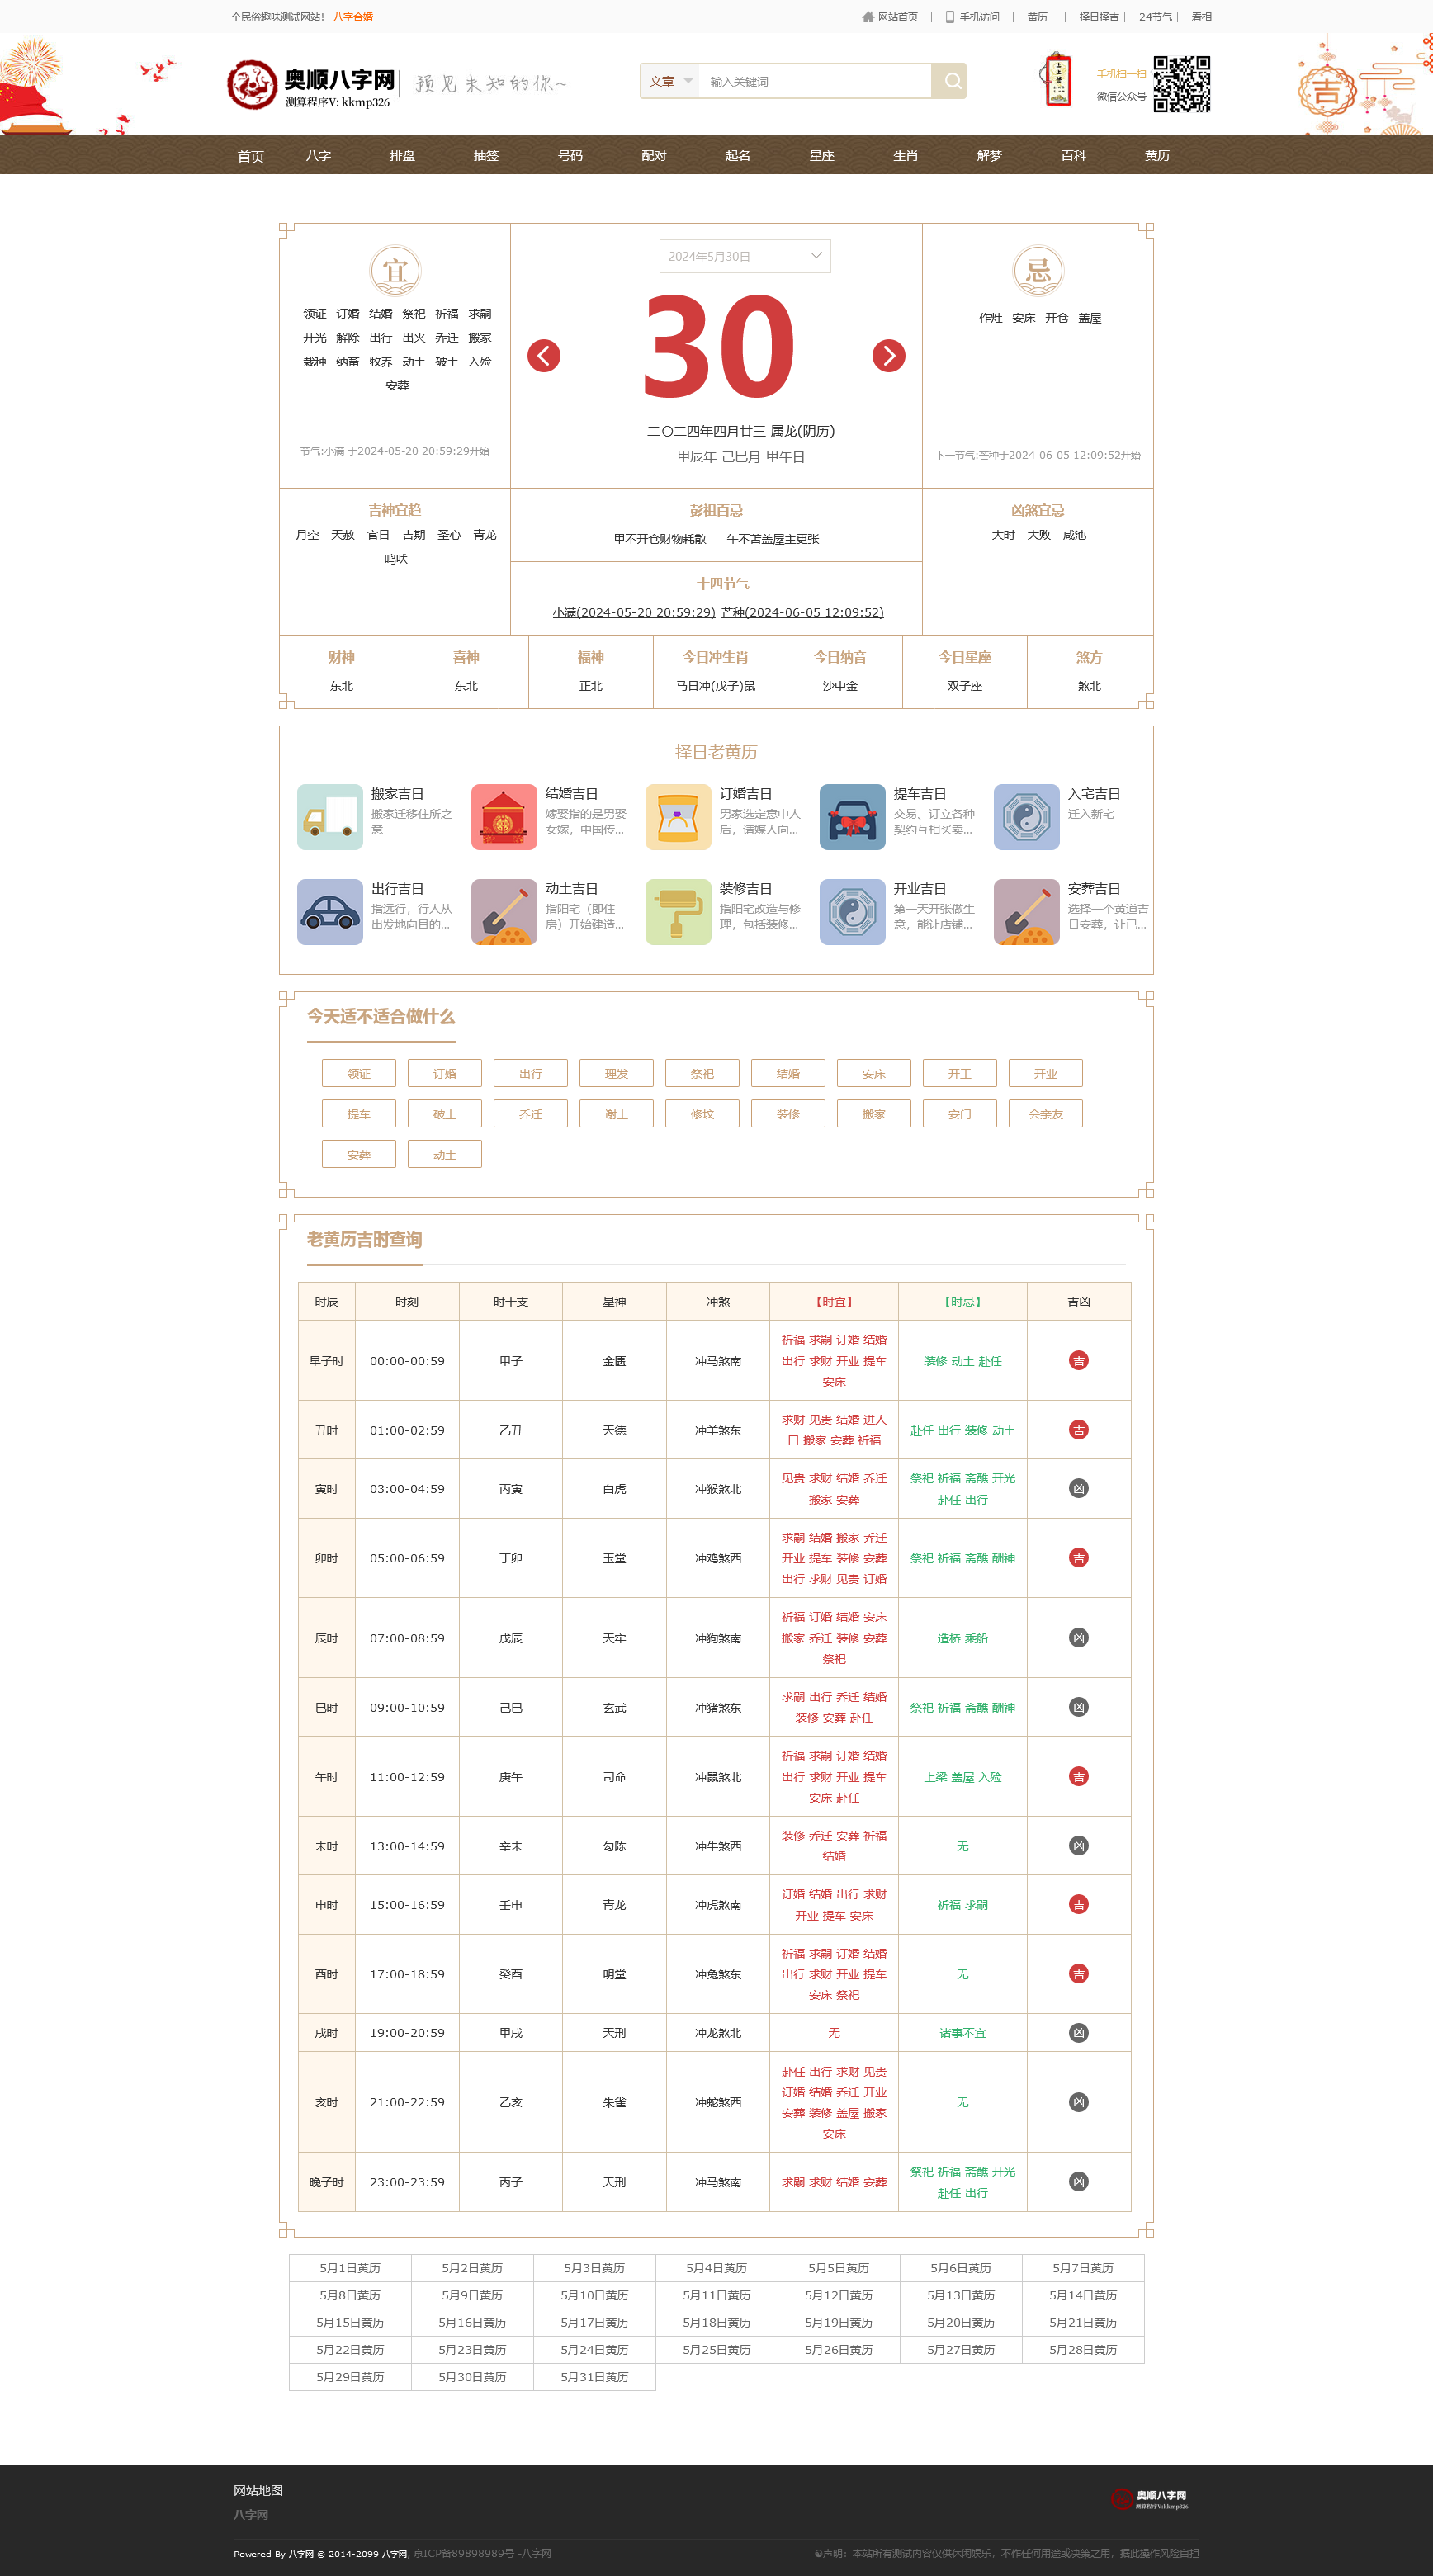Click the 领证 tag button

pyautogui.click(x=358, y=1073)
